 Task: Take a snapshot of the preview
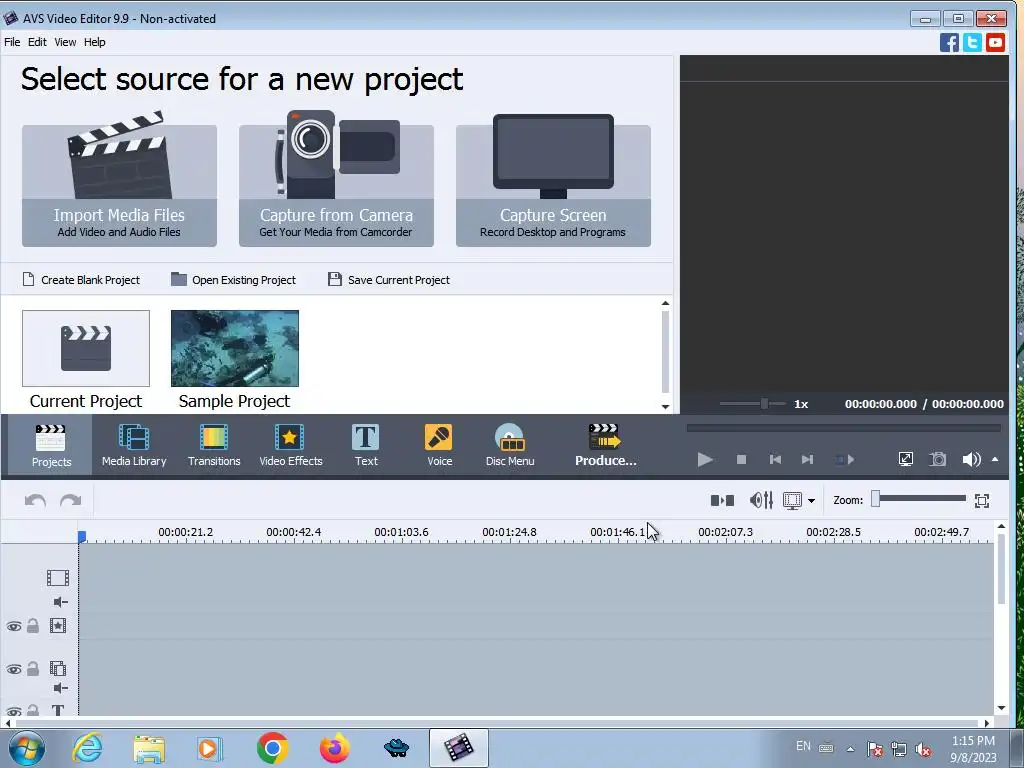(938, 460)
